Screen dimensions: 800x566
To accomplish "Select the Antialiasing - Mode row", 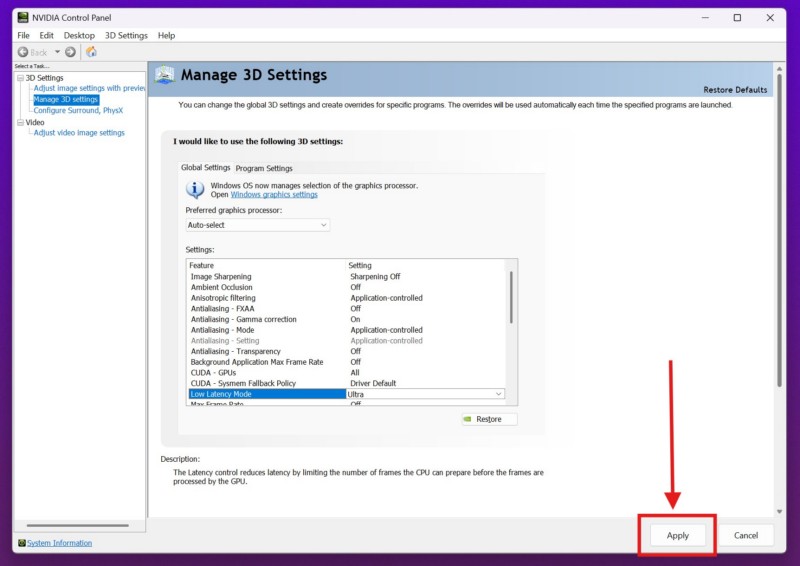I will pyautogui.click(x=346, y=330).
